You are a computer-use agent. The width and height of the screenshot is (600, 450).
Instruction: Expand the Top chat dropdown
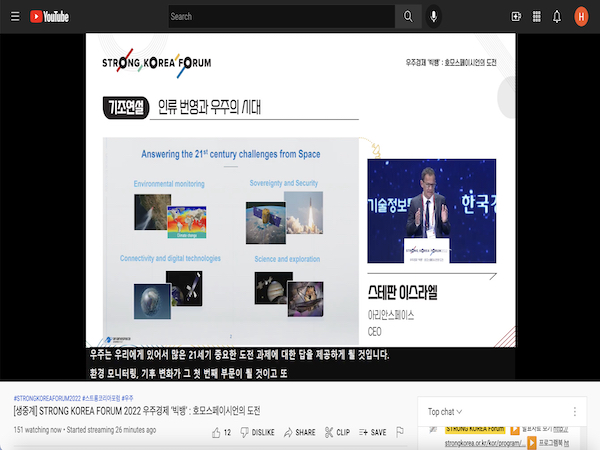445,412
